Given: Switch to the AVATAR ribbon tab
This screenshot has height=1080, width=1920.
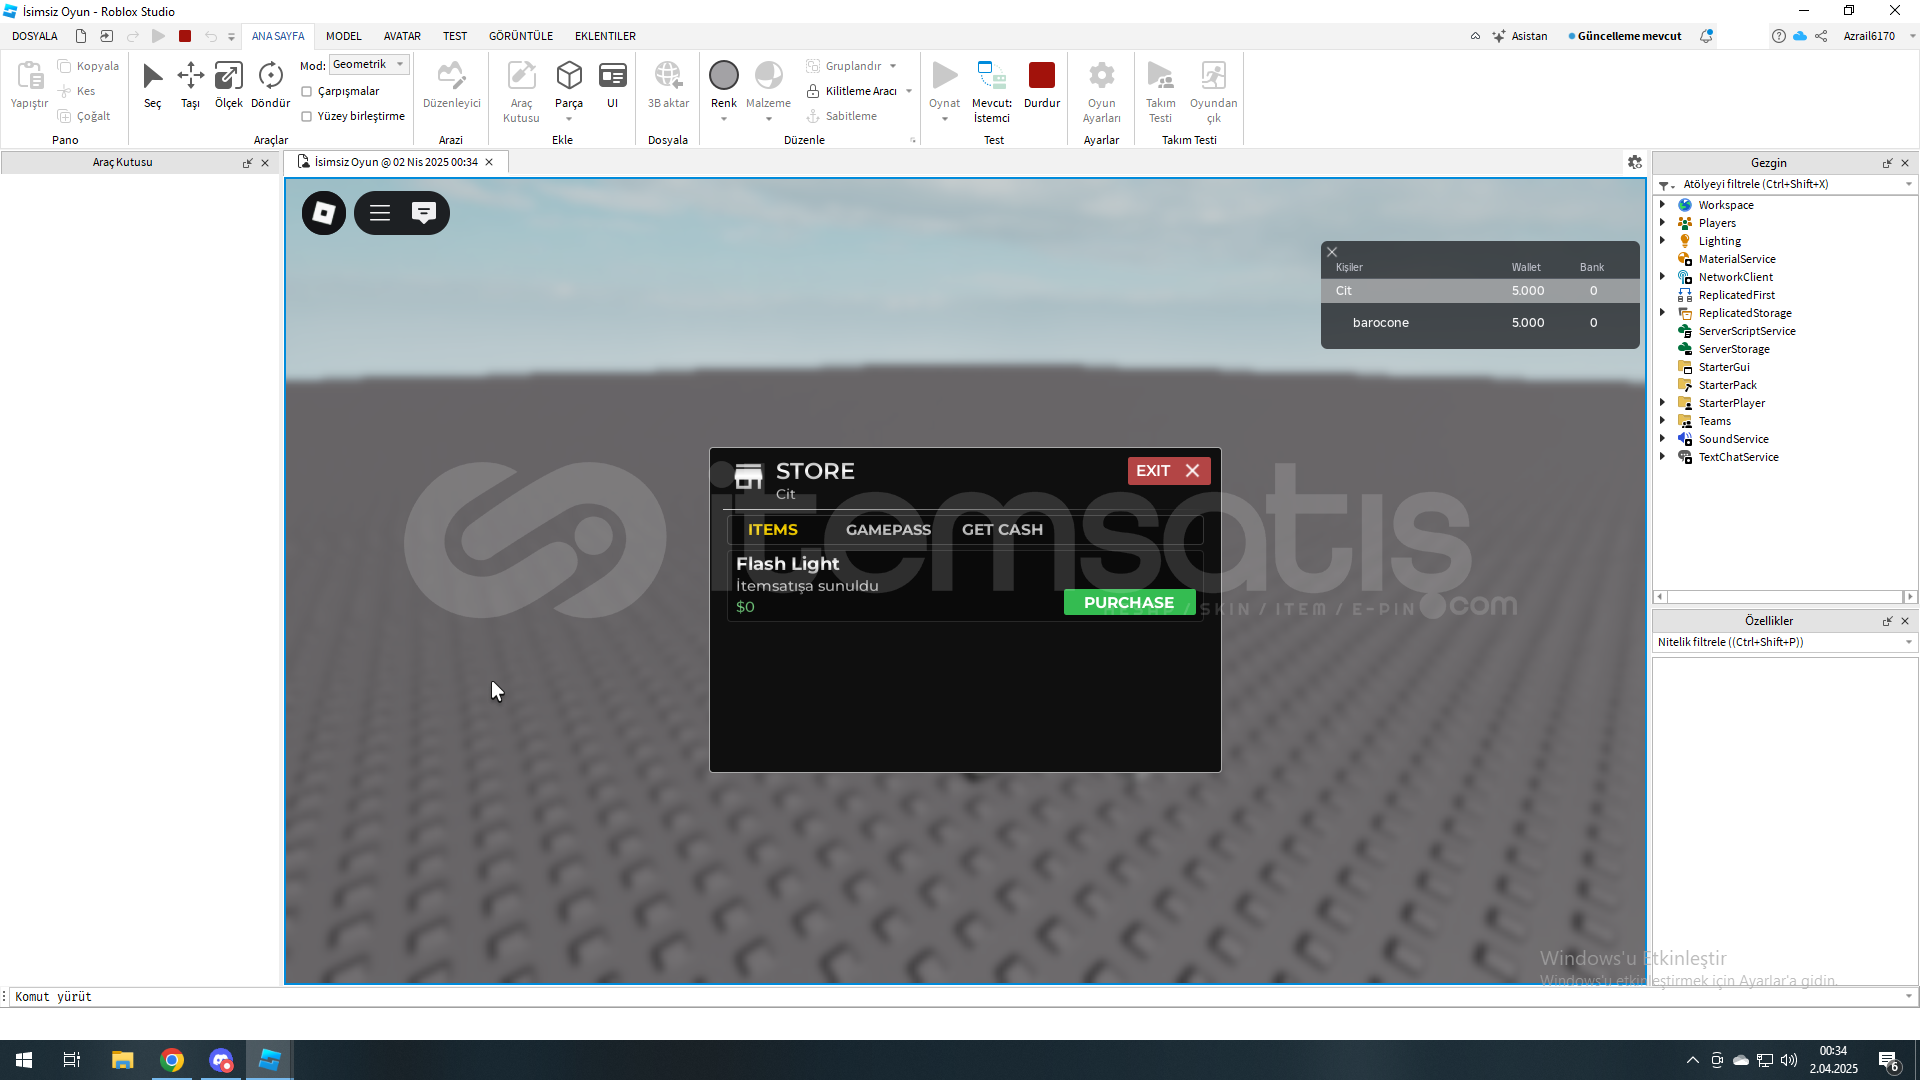Looking at the screenshot, I should [x=402, y=36].
